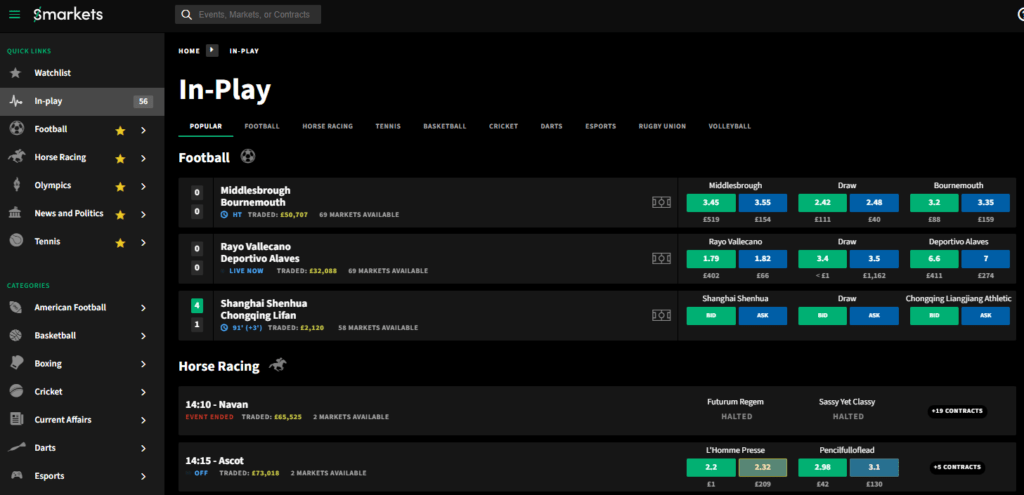Click the Current Affairs newspaper icon
Screen dimensions: 1024x495
pos(16,420)
